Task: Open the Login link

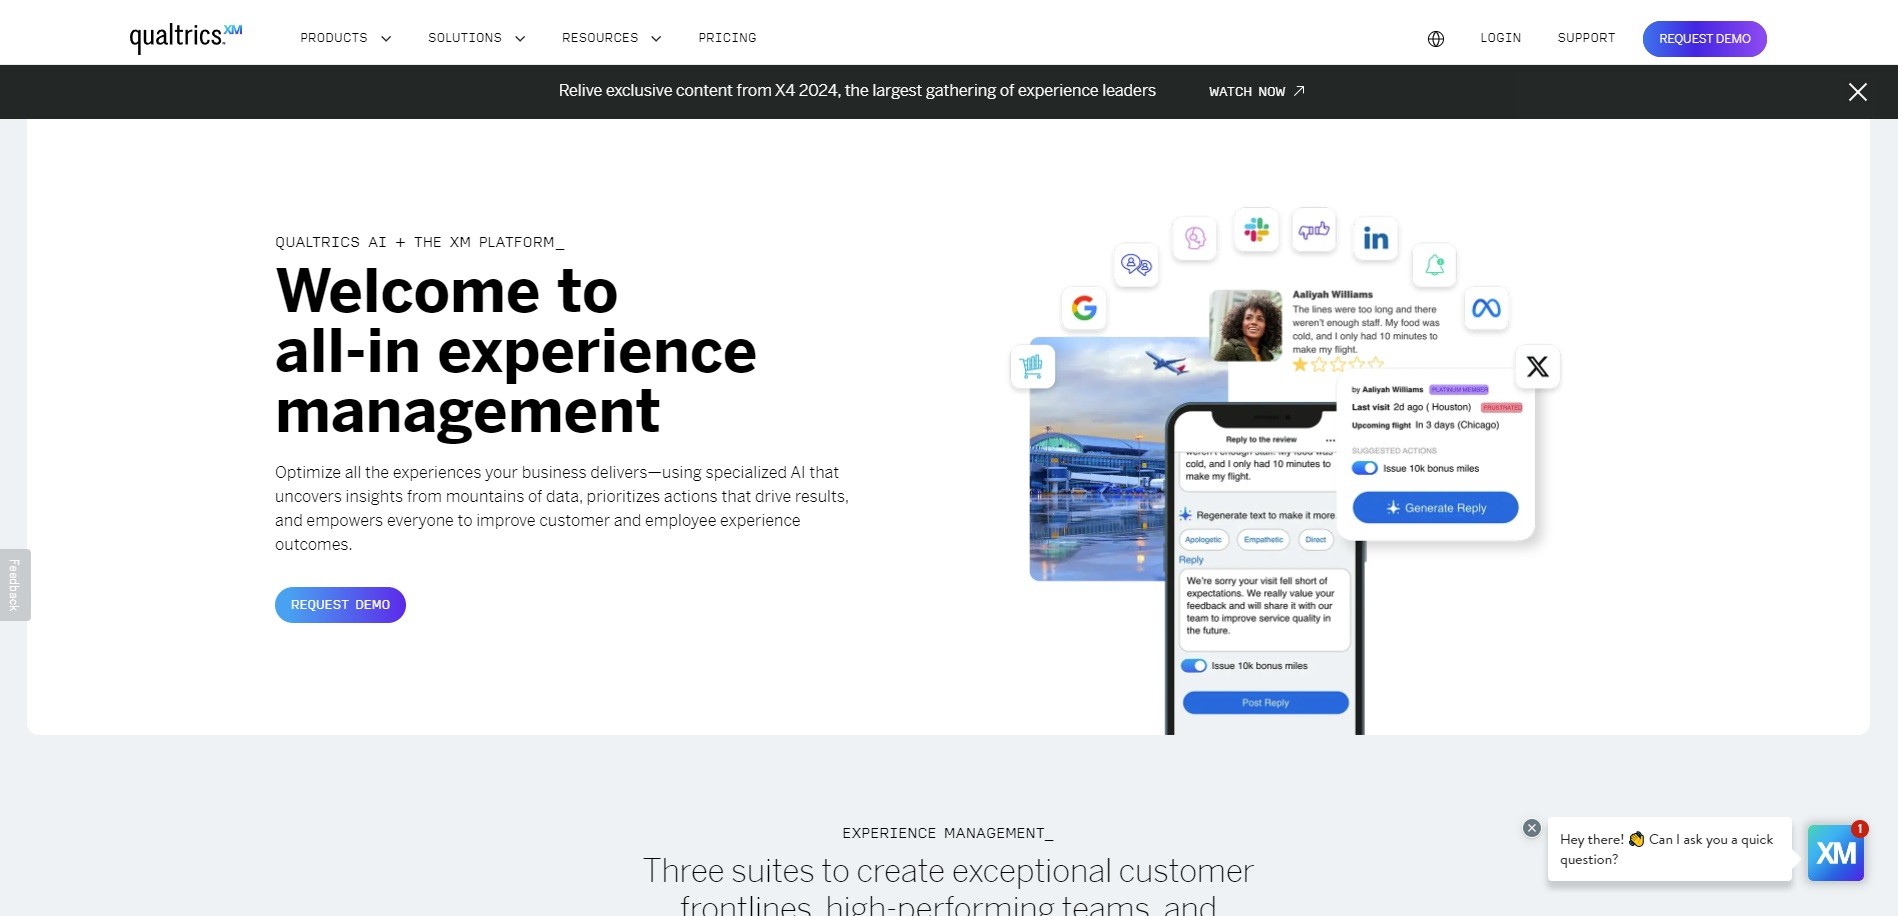Action: pos(1501,38)
